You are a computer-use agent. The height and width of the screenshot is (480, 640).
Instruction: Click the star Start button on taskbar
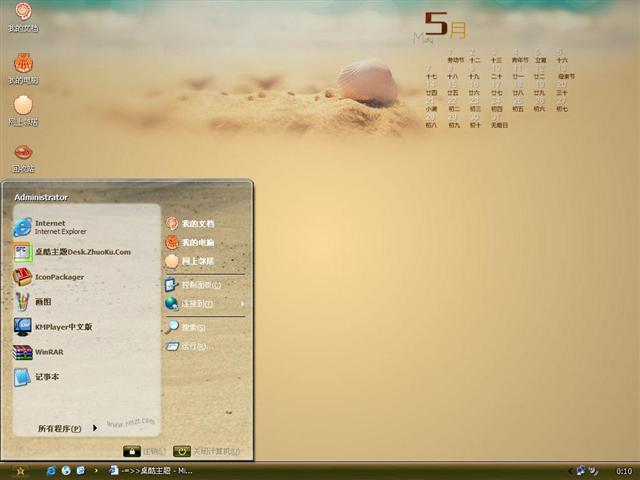click(x=19, y=470)
